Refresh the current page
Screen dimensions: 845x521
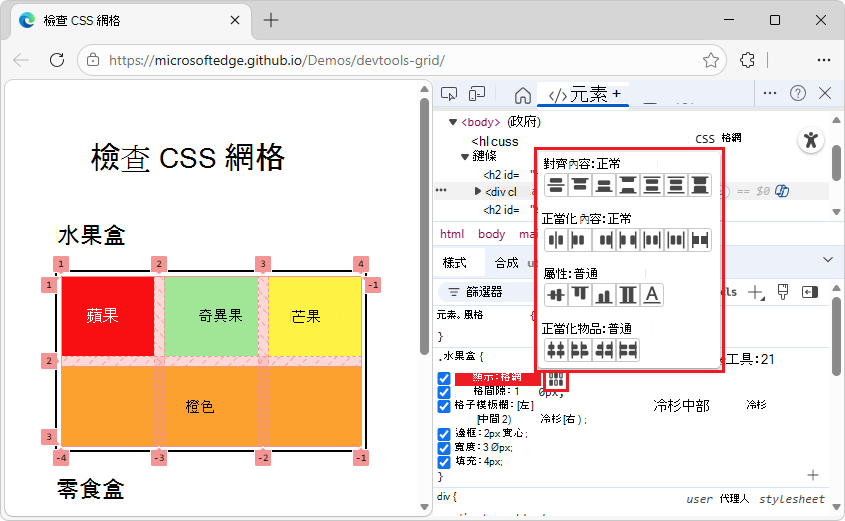click(57, 60)
